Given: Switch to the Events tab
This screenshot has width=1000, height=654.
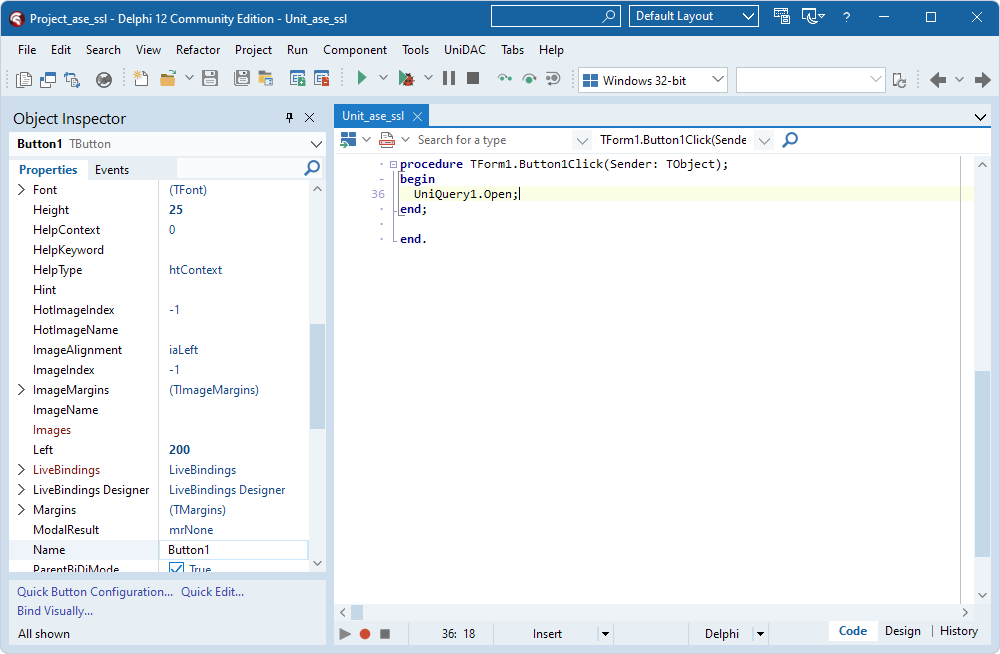Looking at the screenshot, I should pos(112,170).
